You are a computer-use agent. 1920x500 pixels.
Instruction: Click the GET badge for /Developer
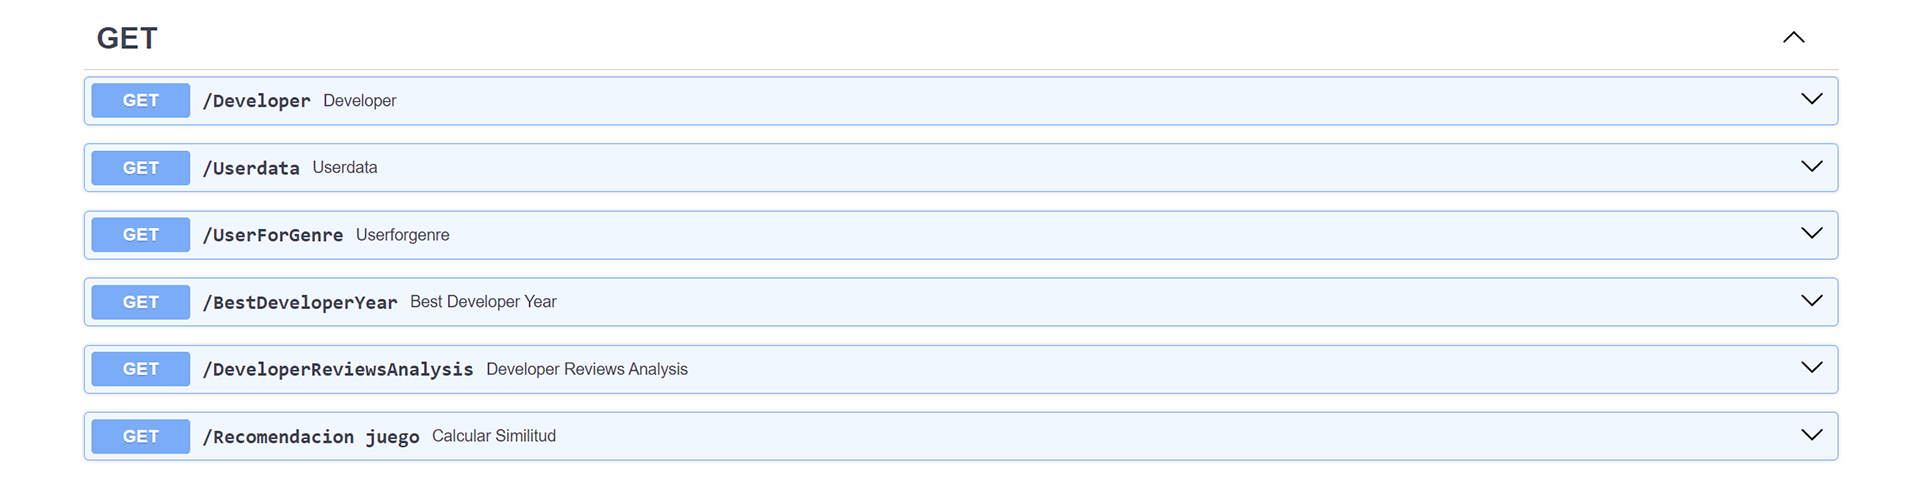(141, 101)
